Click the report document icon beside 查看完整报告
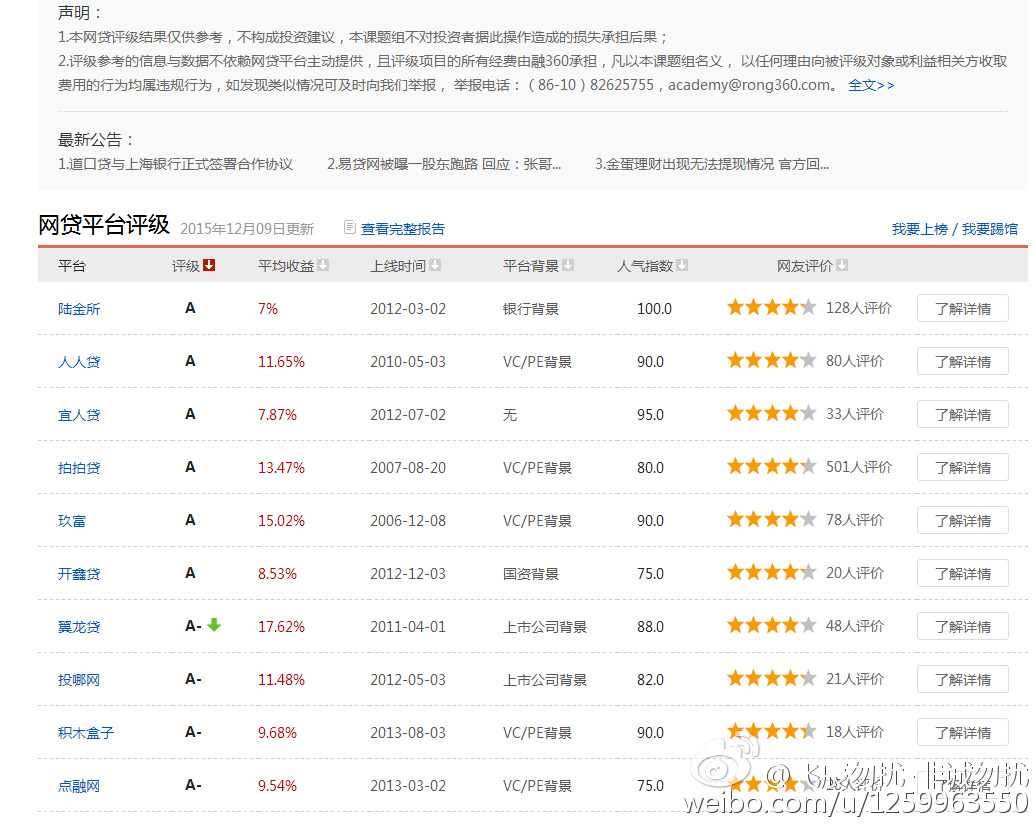 (350, 228)
